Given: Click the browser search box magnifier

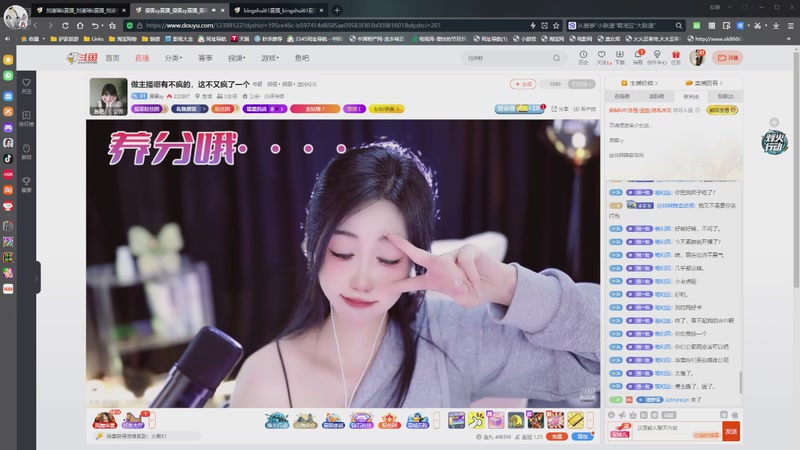Looking at the screenshot, I should click(679, 26).
